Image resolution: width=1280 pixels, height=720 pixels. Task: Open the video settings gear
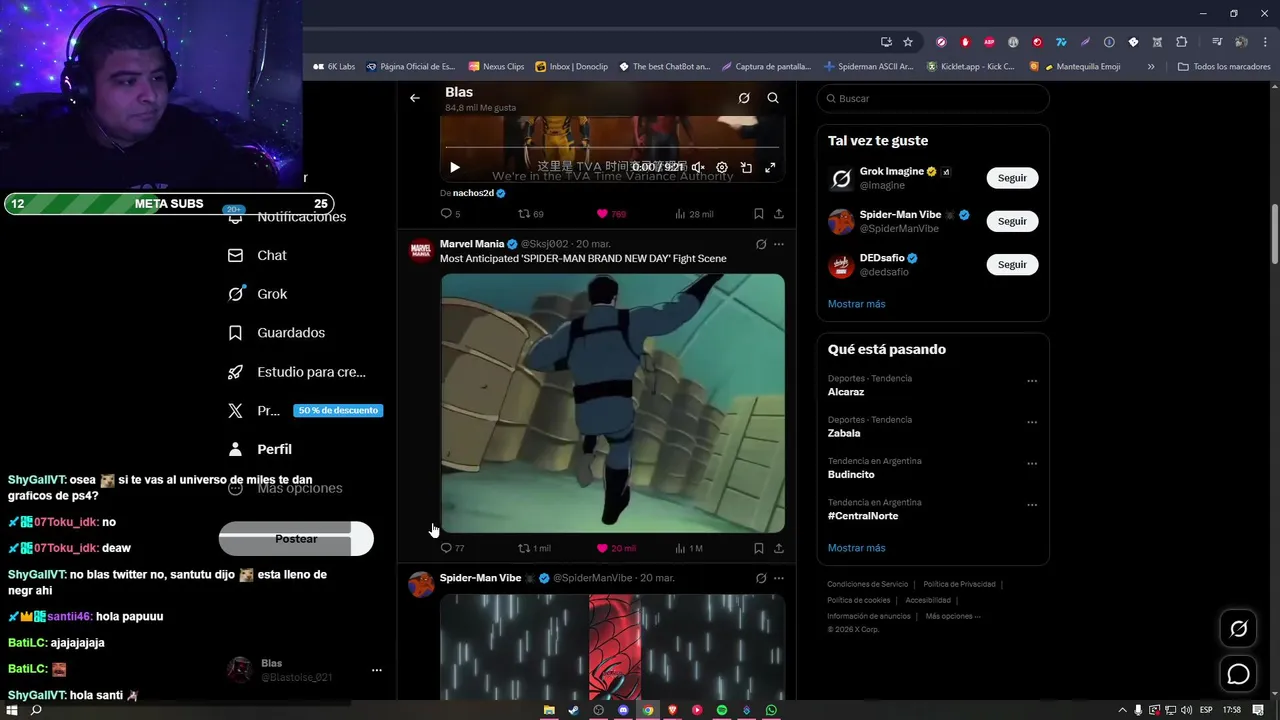pos(722,168)
